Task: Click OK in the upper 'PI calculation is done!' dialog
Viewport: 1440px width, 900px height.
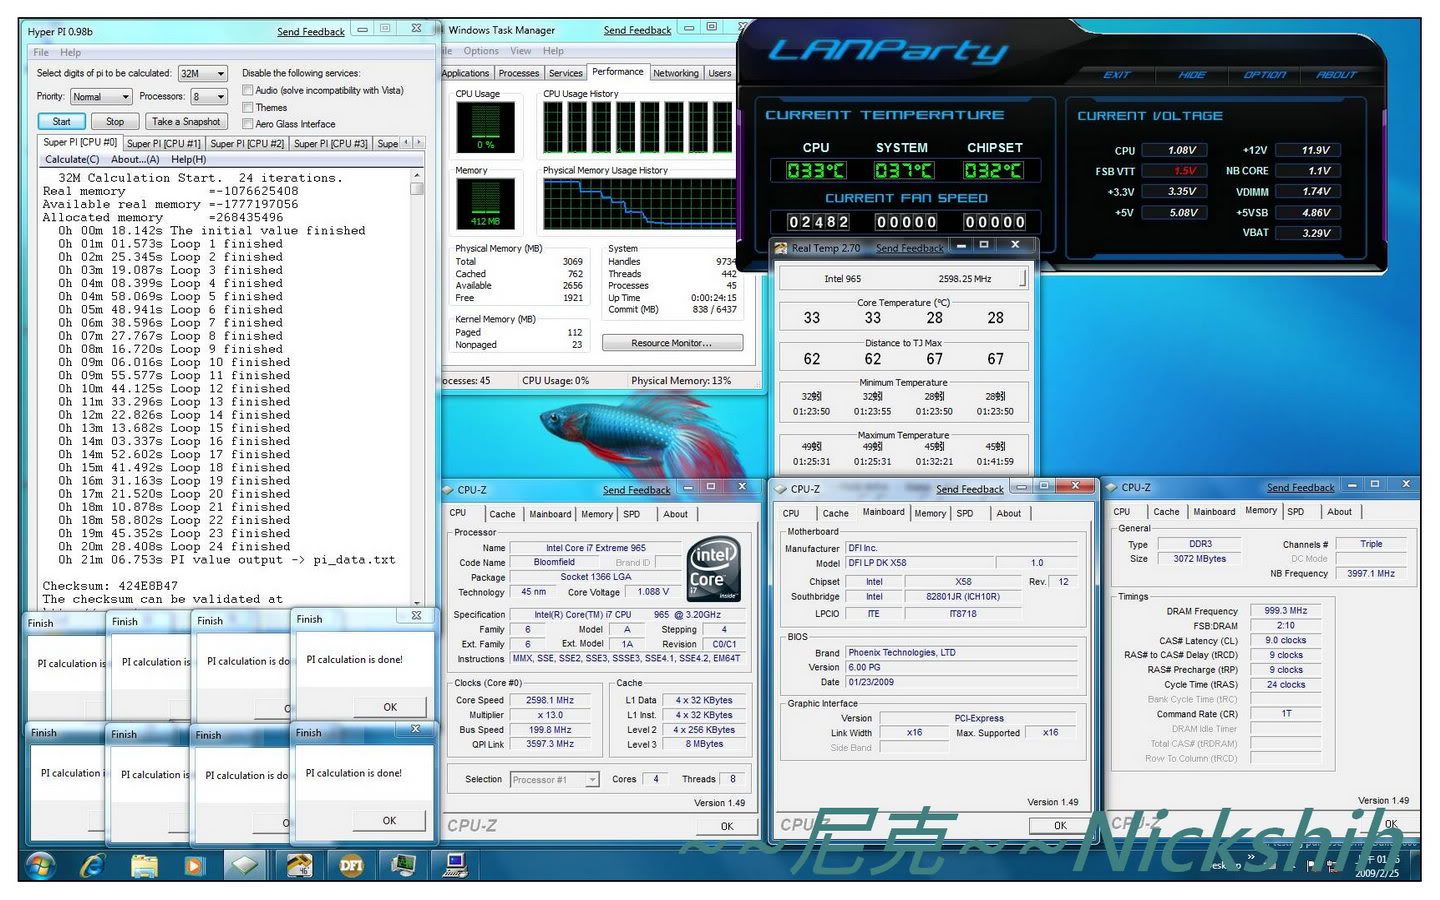Action: (390, 707)
